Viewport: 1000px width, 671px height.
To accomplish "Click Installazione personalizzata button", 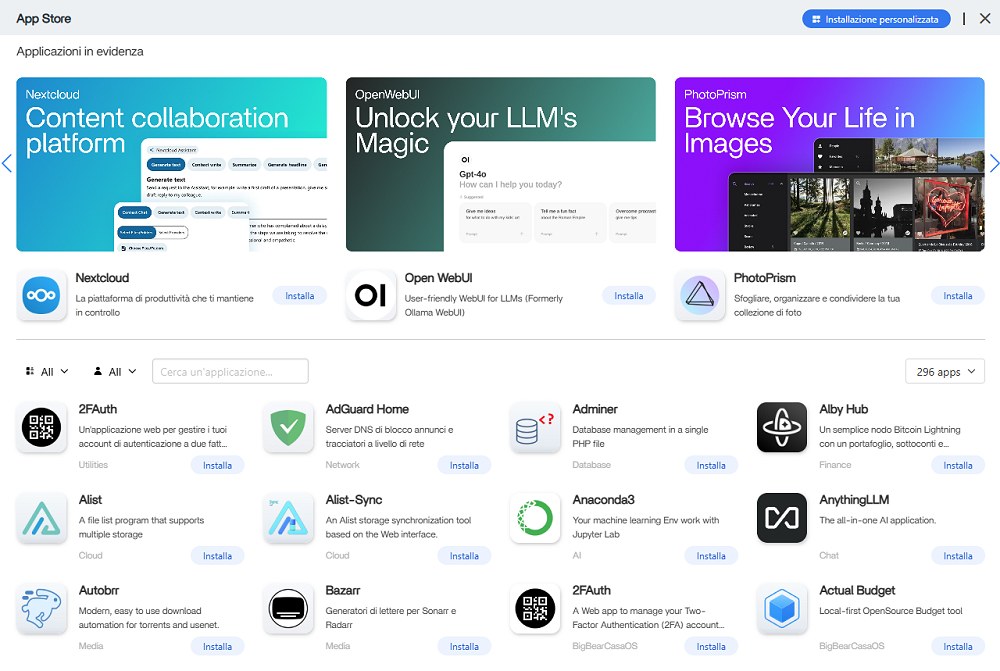I will tap(876, 19).
